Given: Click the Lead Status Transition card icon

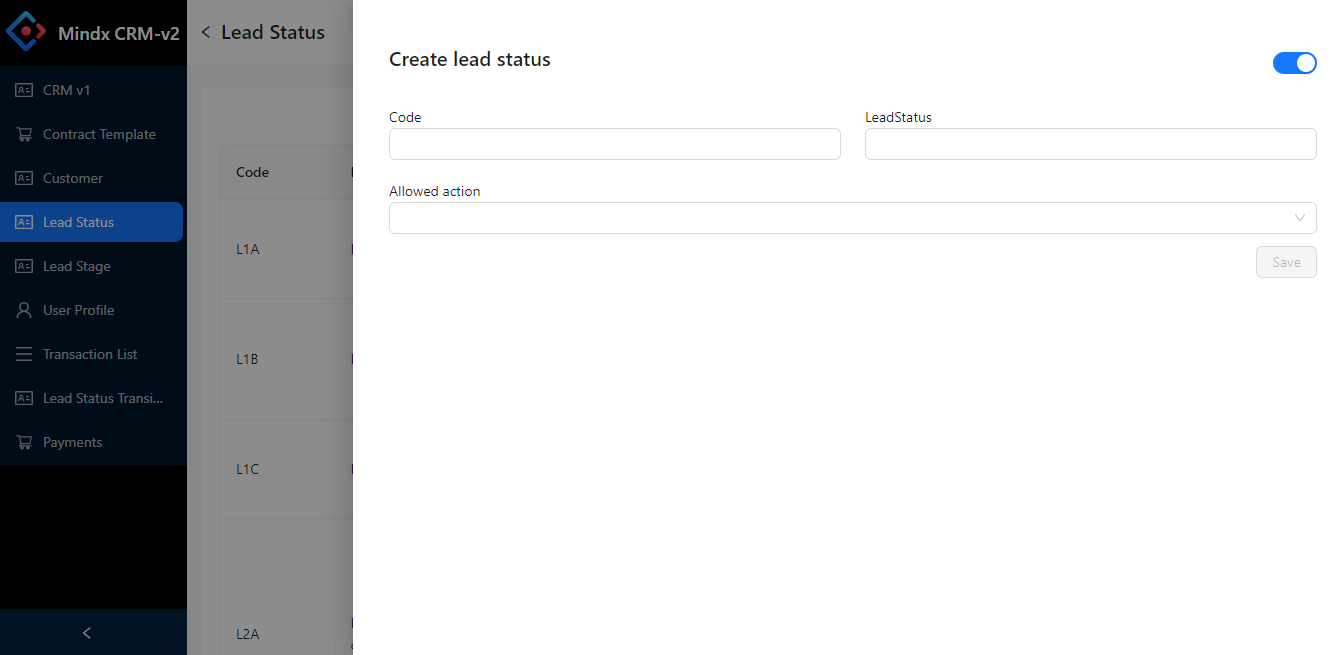Looking at the screenshot, I should click(x=24, y=398).
